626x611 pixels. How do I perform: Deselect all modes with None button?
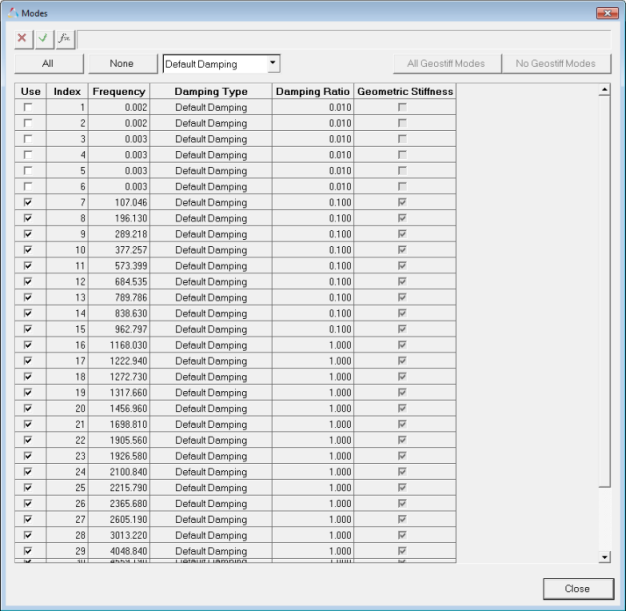point(123,63)
